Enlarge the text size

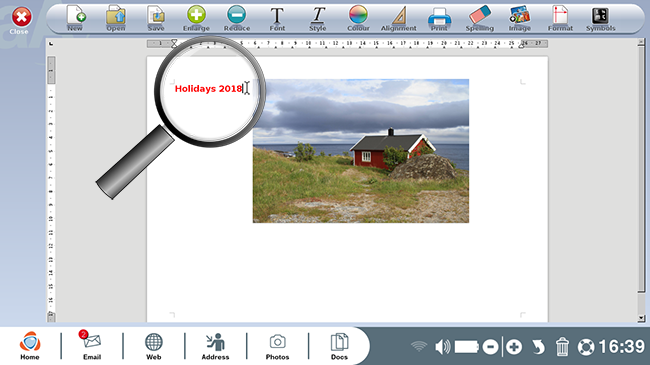(x=196, y=19)
